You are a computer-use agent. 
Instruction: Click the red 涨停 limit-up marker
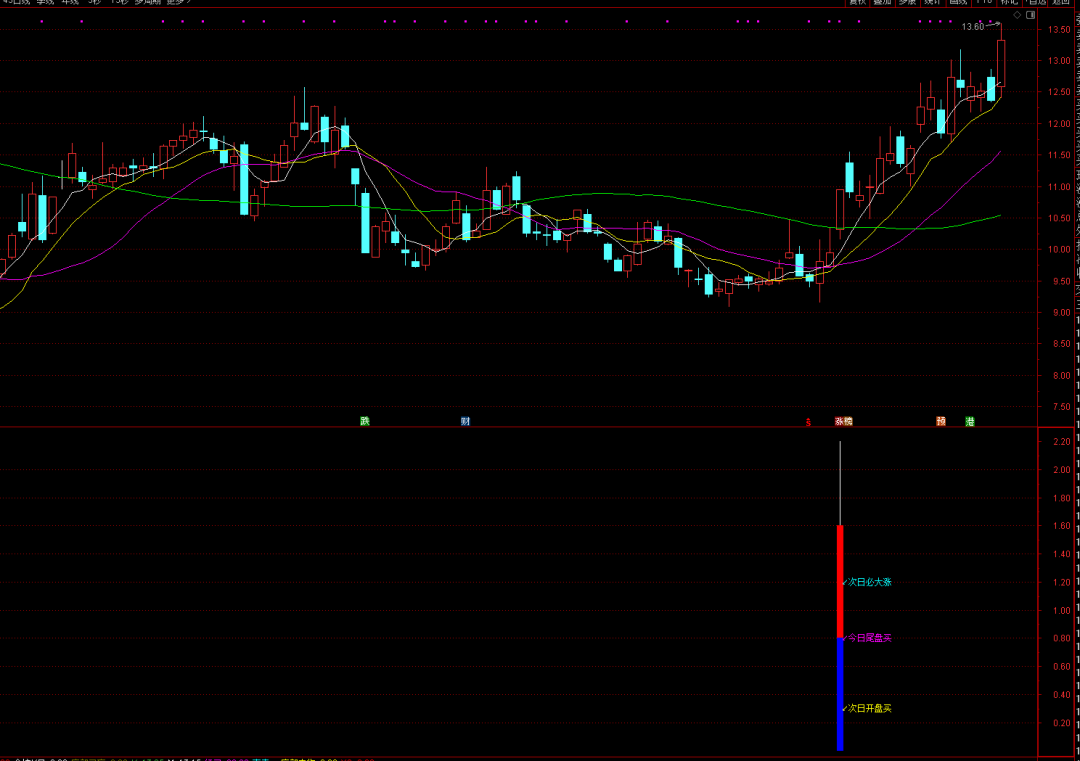point(844,421)
